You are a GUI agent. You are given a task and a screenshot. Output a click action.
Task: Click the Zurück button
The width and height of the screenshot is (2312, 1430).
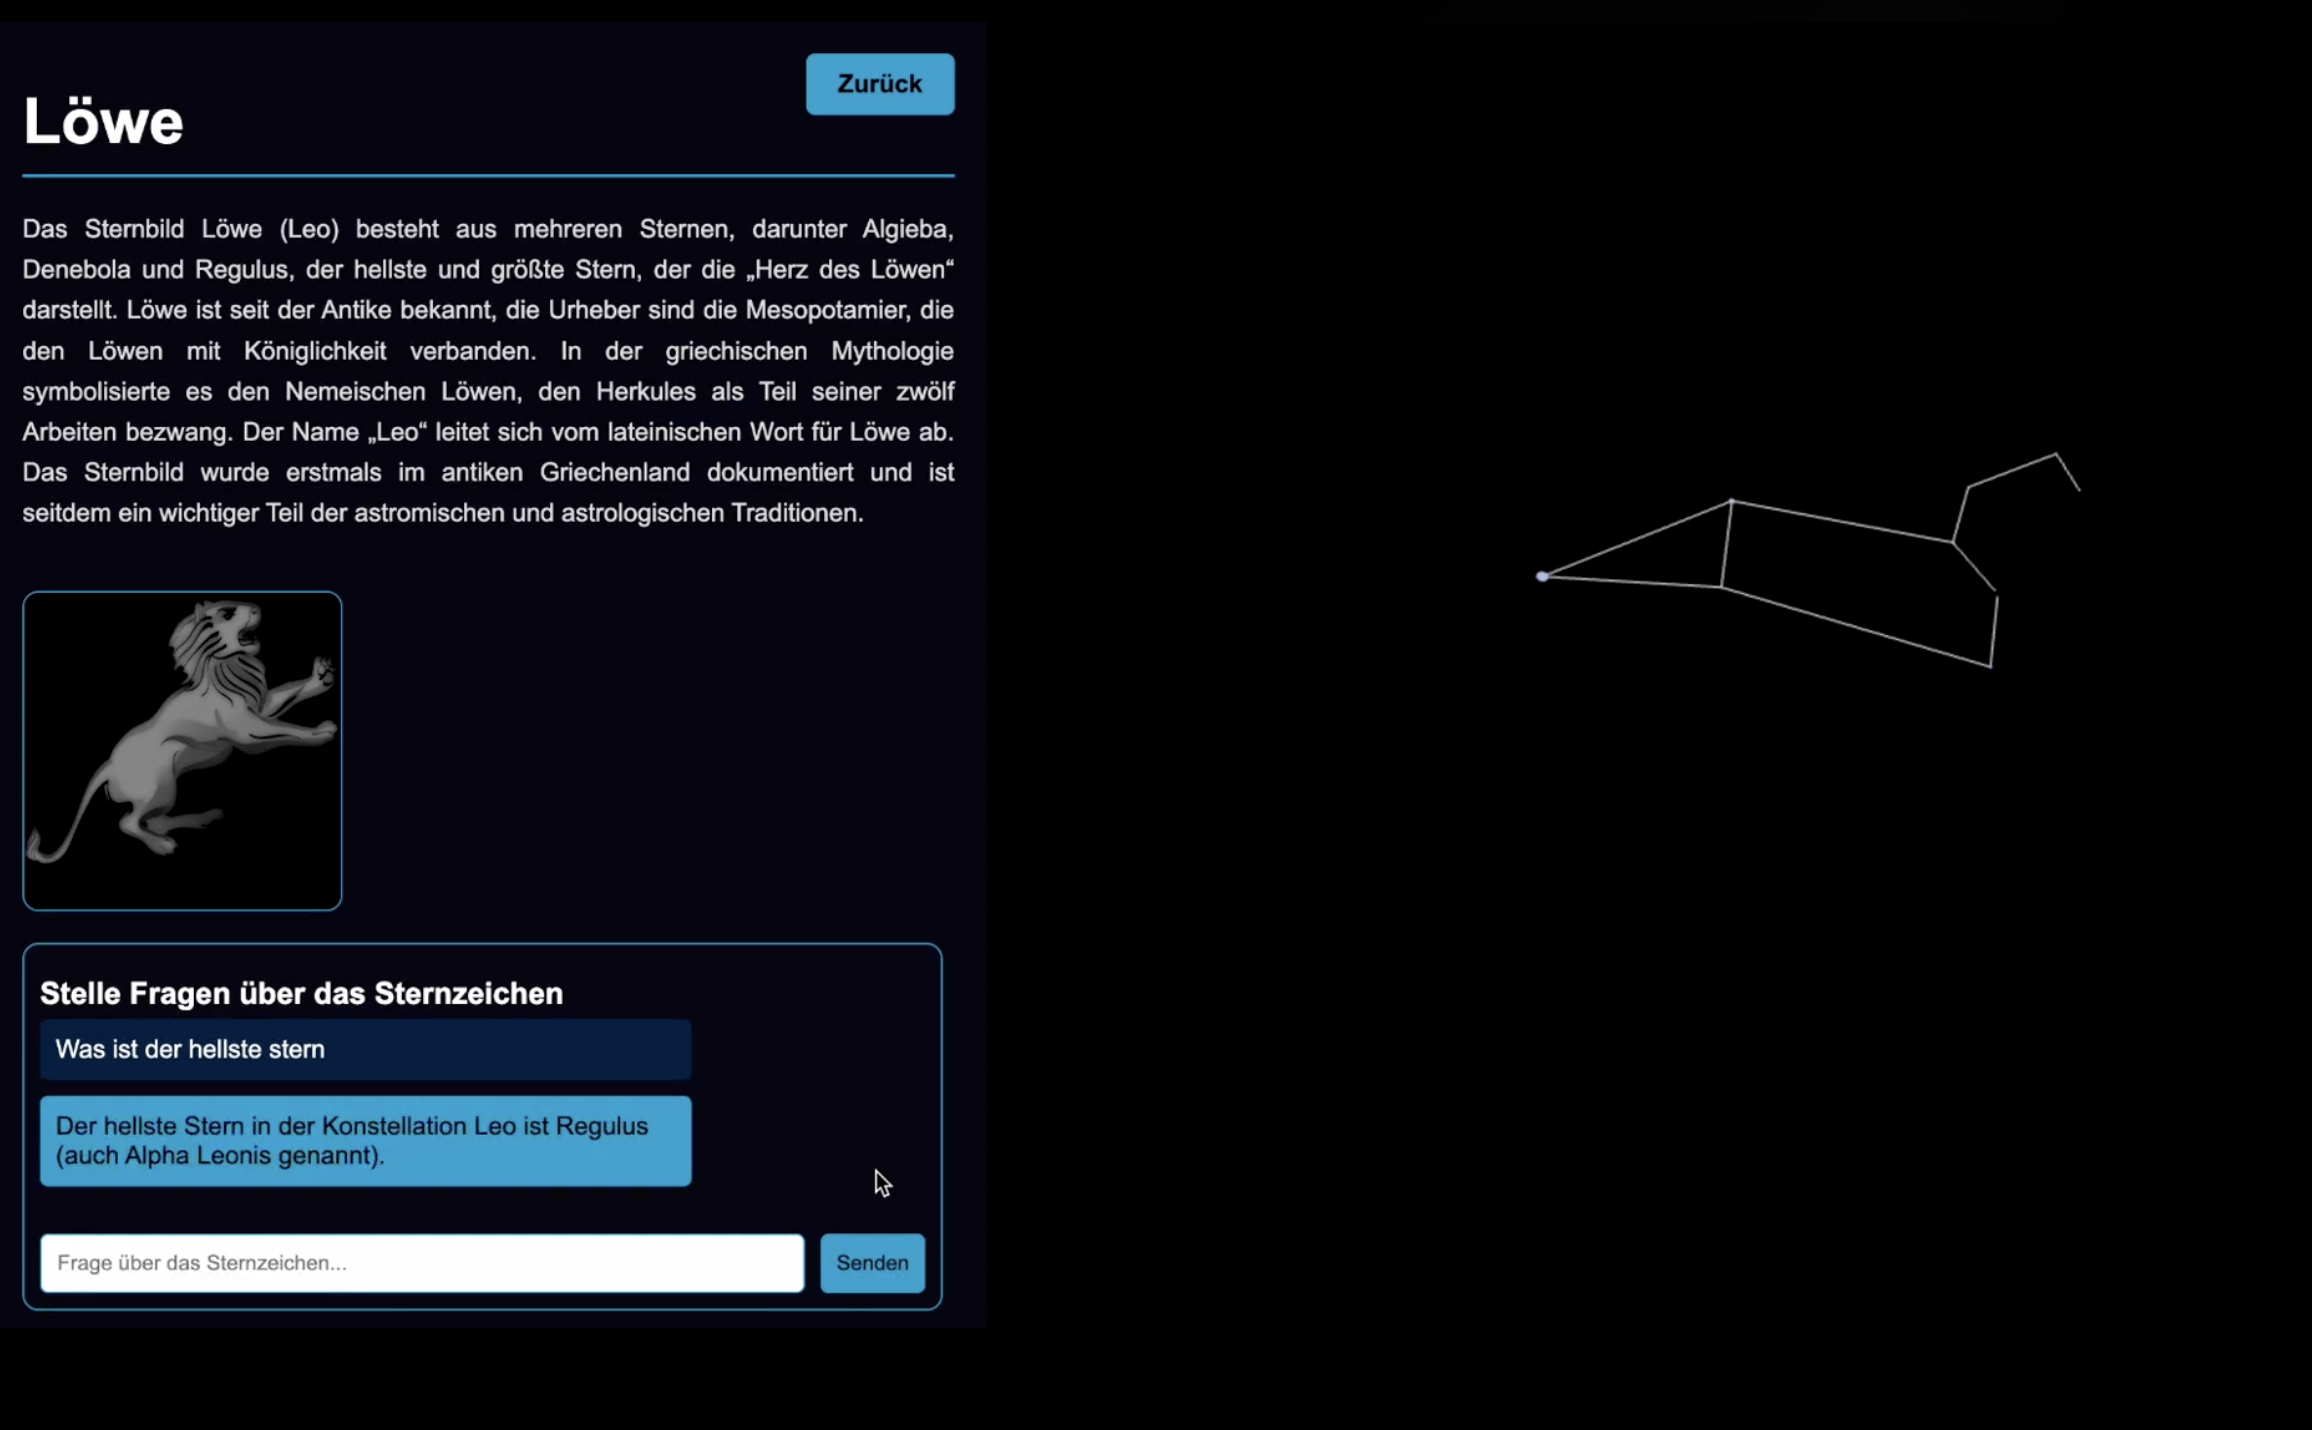(x=879, y=84)
